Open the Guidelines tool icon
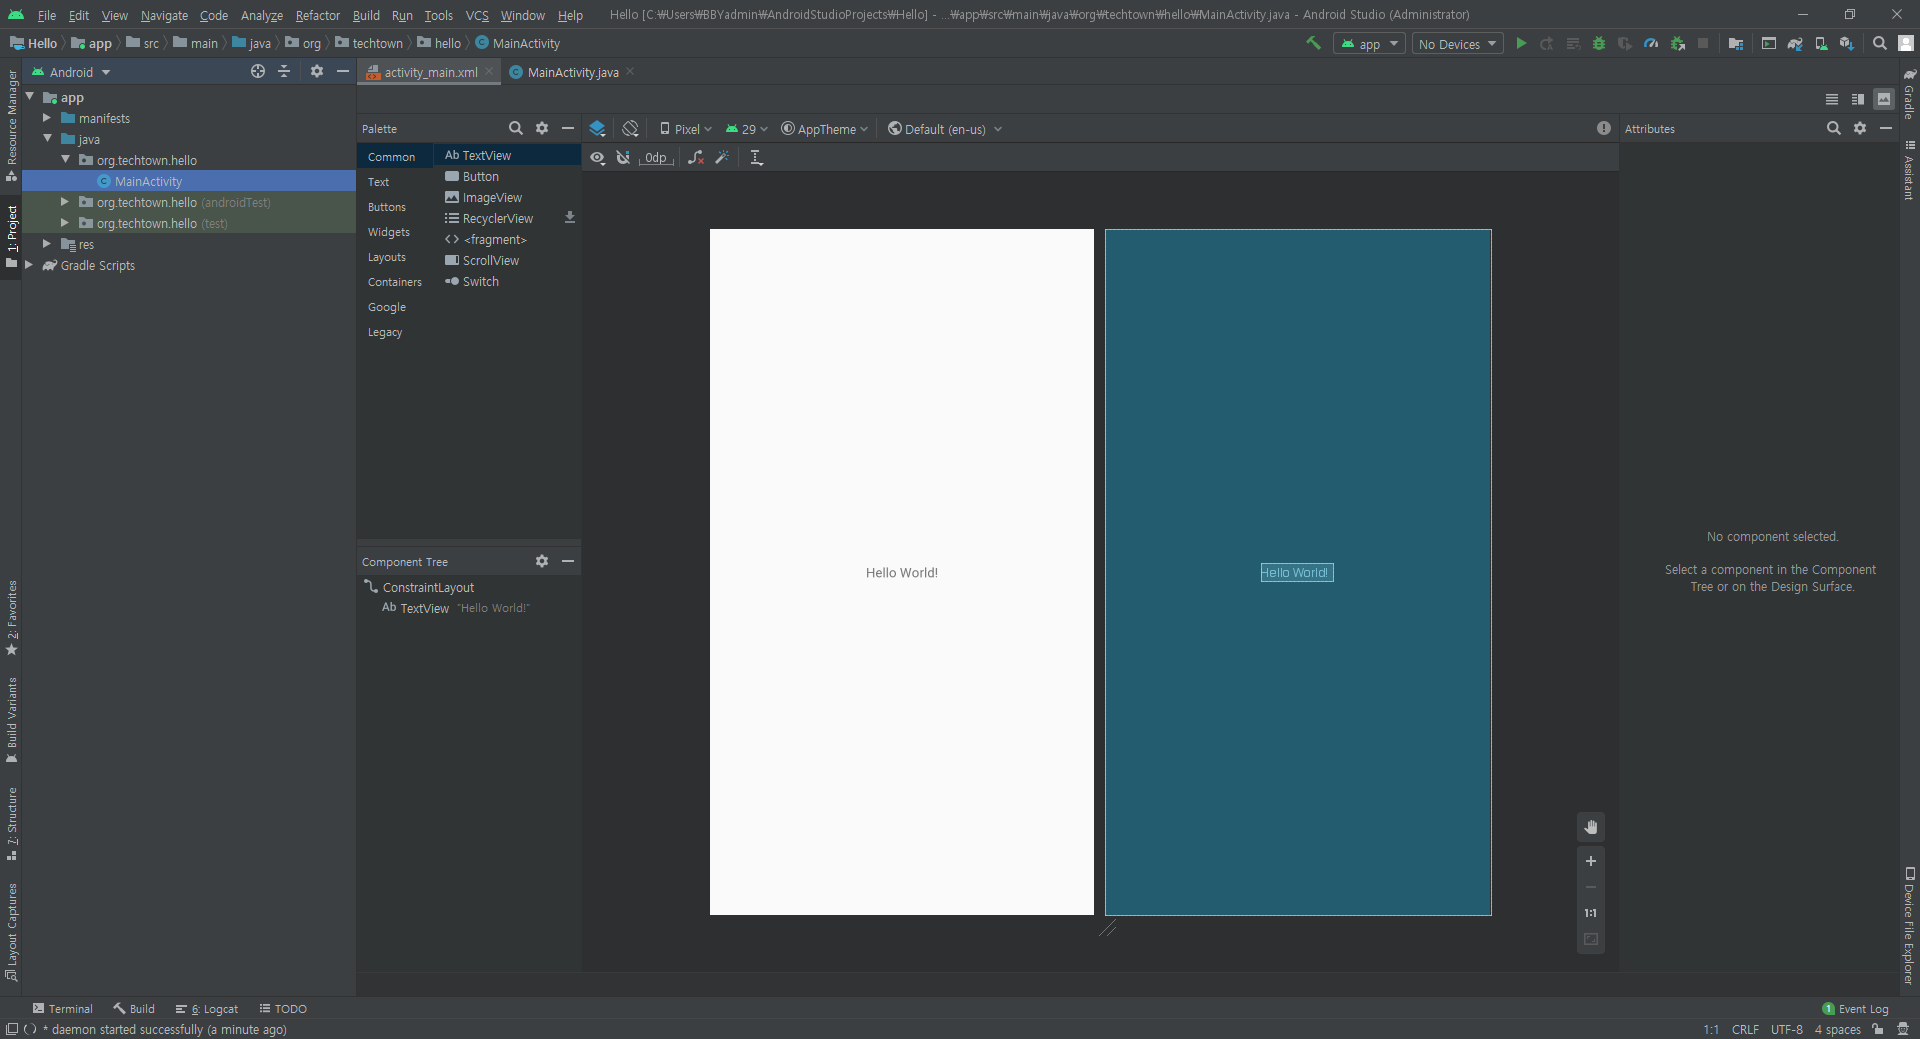Image resolution: width=1920 pixels, height=1039 pixels. pos(756,157)
